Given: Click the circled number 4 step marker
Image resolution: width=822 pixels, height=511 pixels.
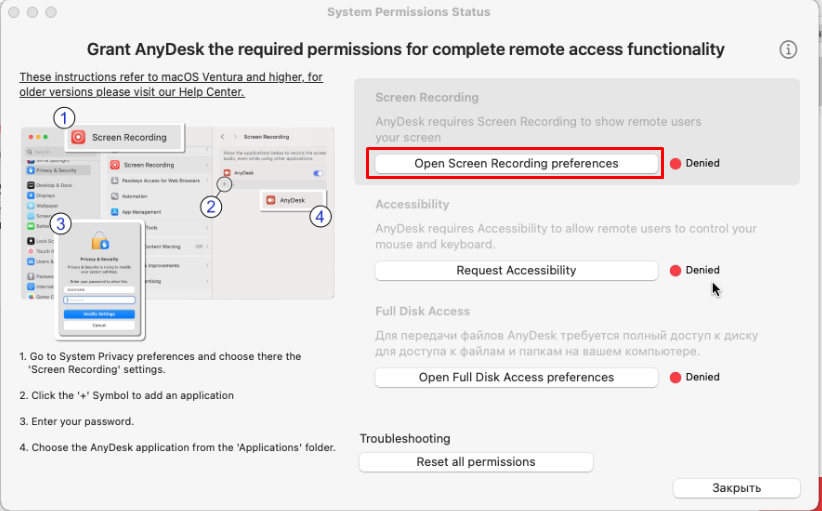Looking at the screenshot, I should pyautogui.click(x=320, y=215).
